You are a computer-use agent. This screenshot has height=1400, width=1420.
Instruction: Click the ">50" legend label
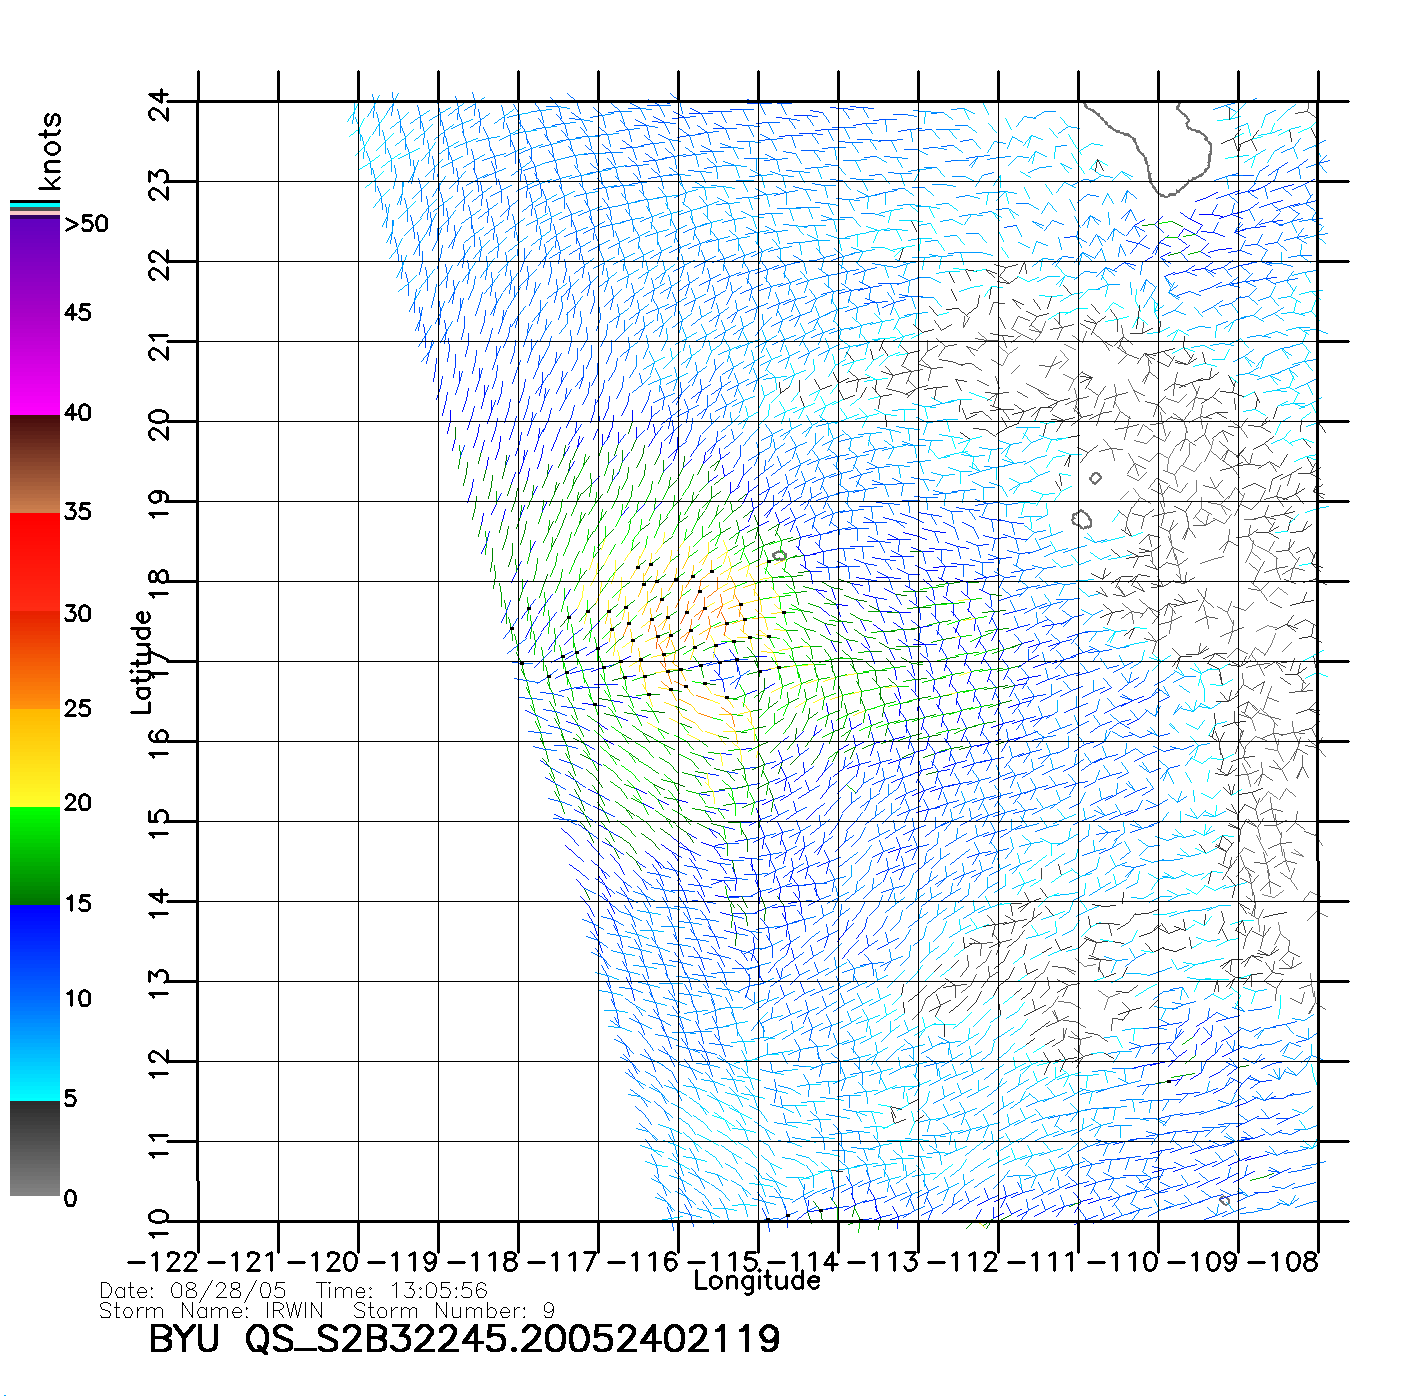click(x=86, y=224)
